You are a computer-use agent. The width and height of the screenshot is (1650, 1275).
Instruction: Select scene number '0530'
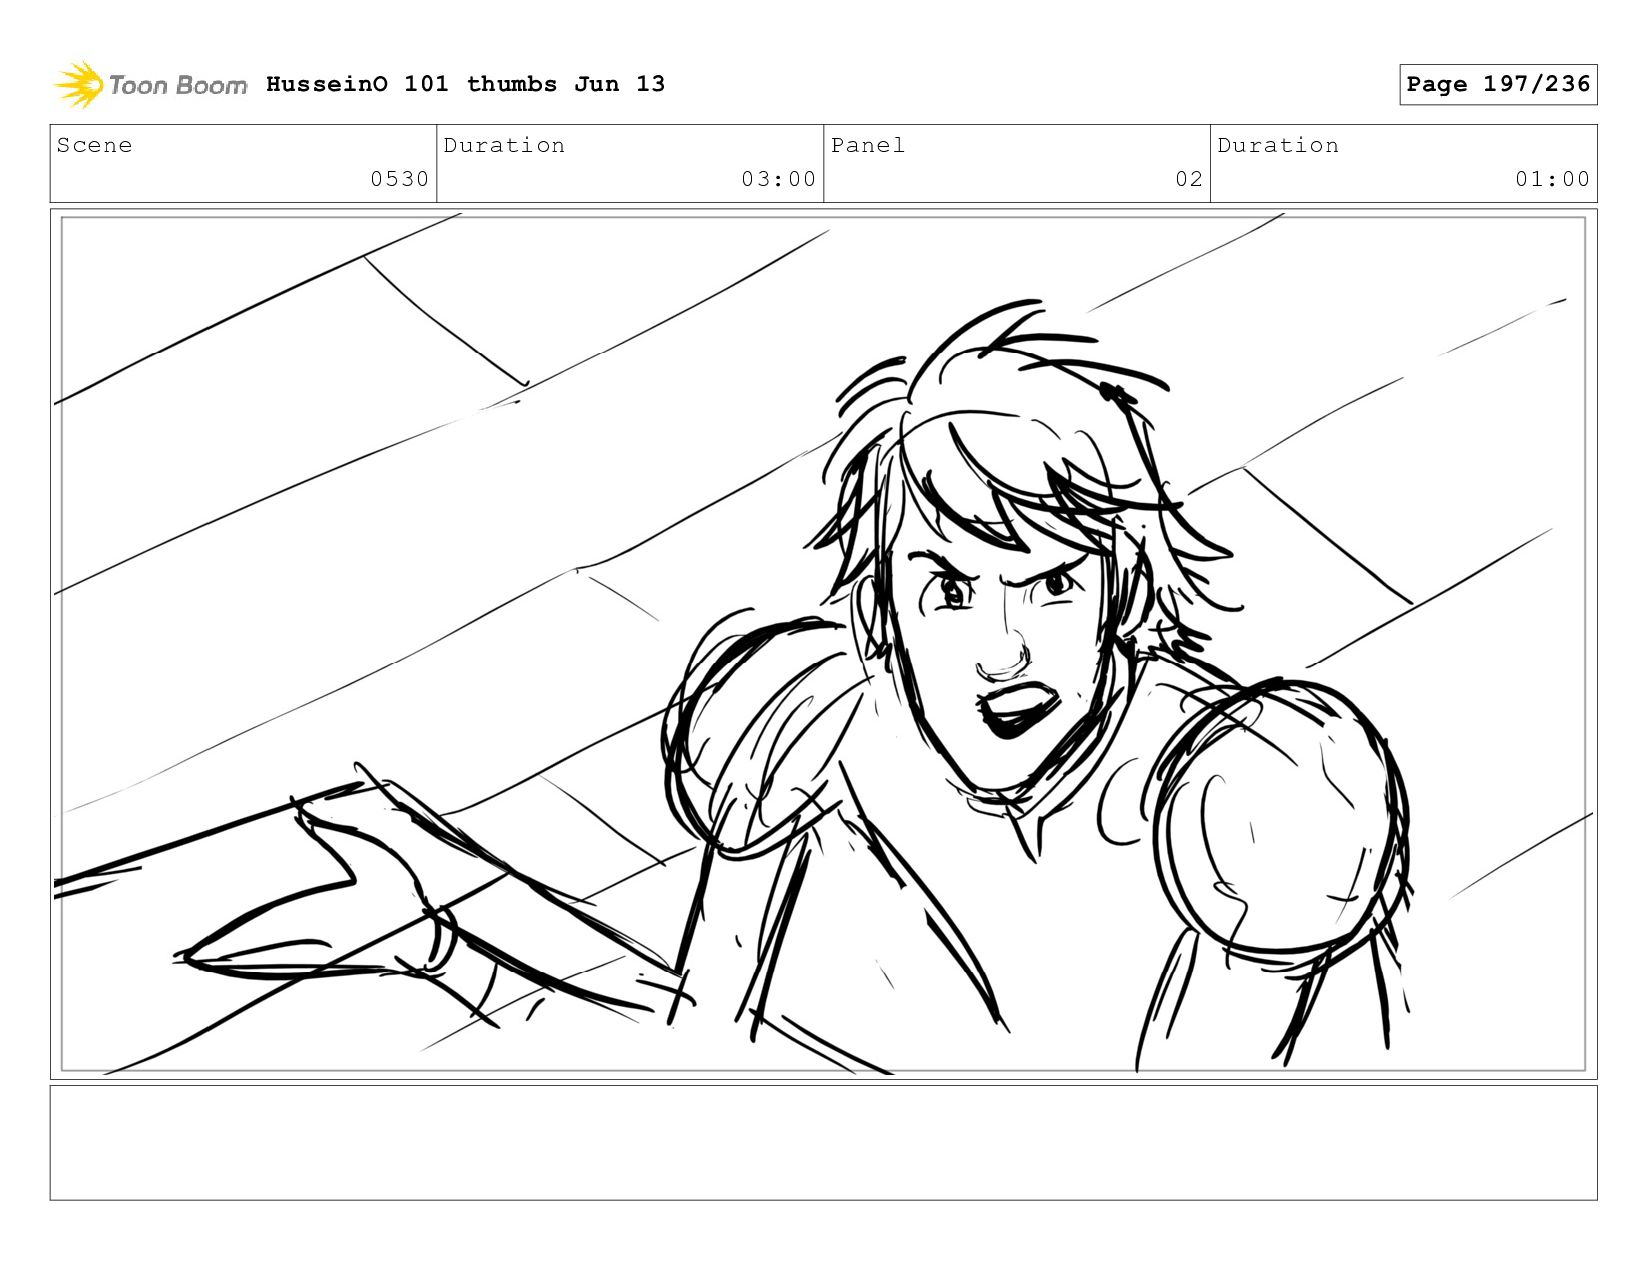coord(400,179)
